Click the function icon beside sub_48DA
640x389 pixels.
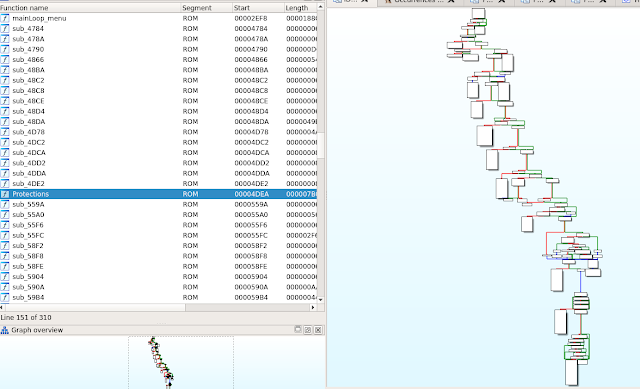click(x=4, y=122)
